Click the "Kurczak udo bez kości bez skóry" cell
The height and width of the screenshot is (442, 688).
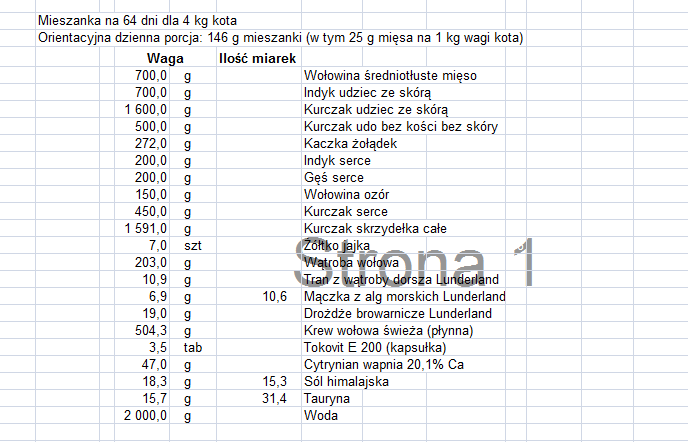[x=401, y=126]
